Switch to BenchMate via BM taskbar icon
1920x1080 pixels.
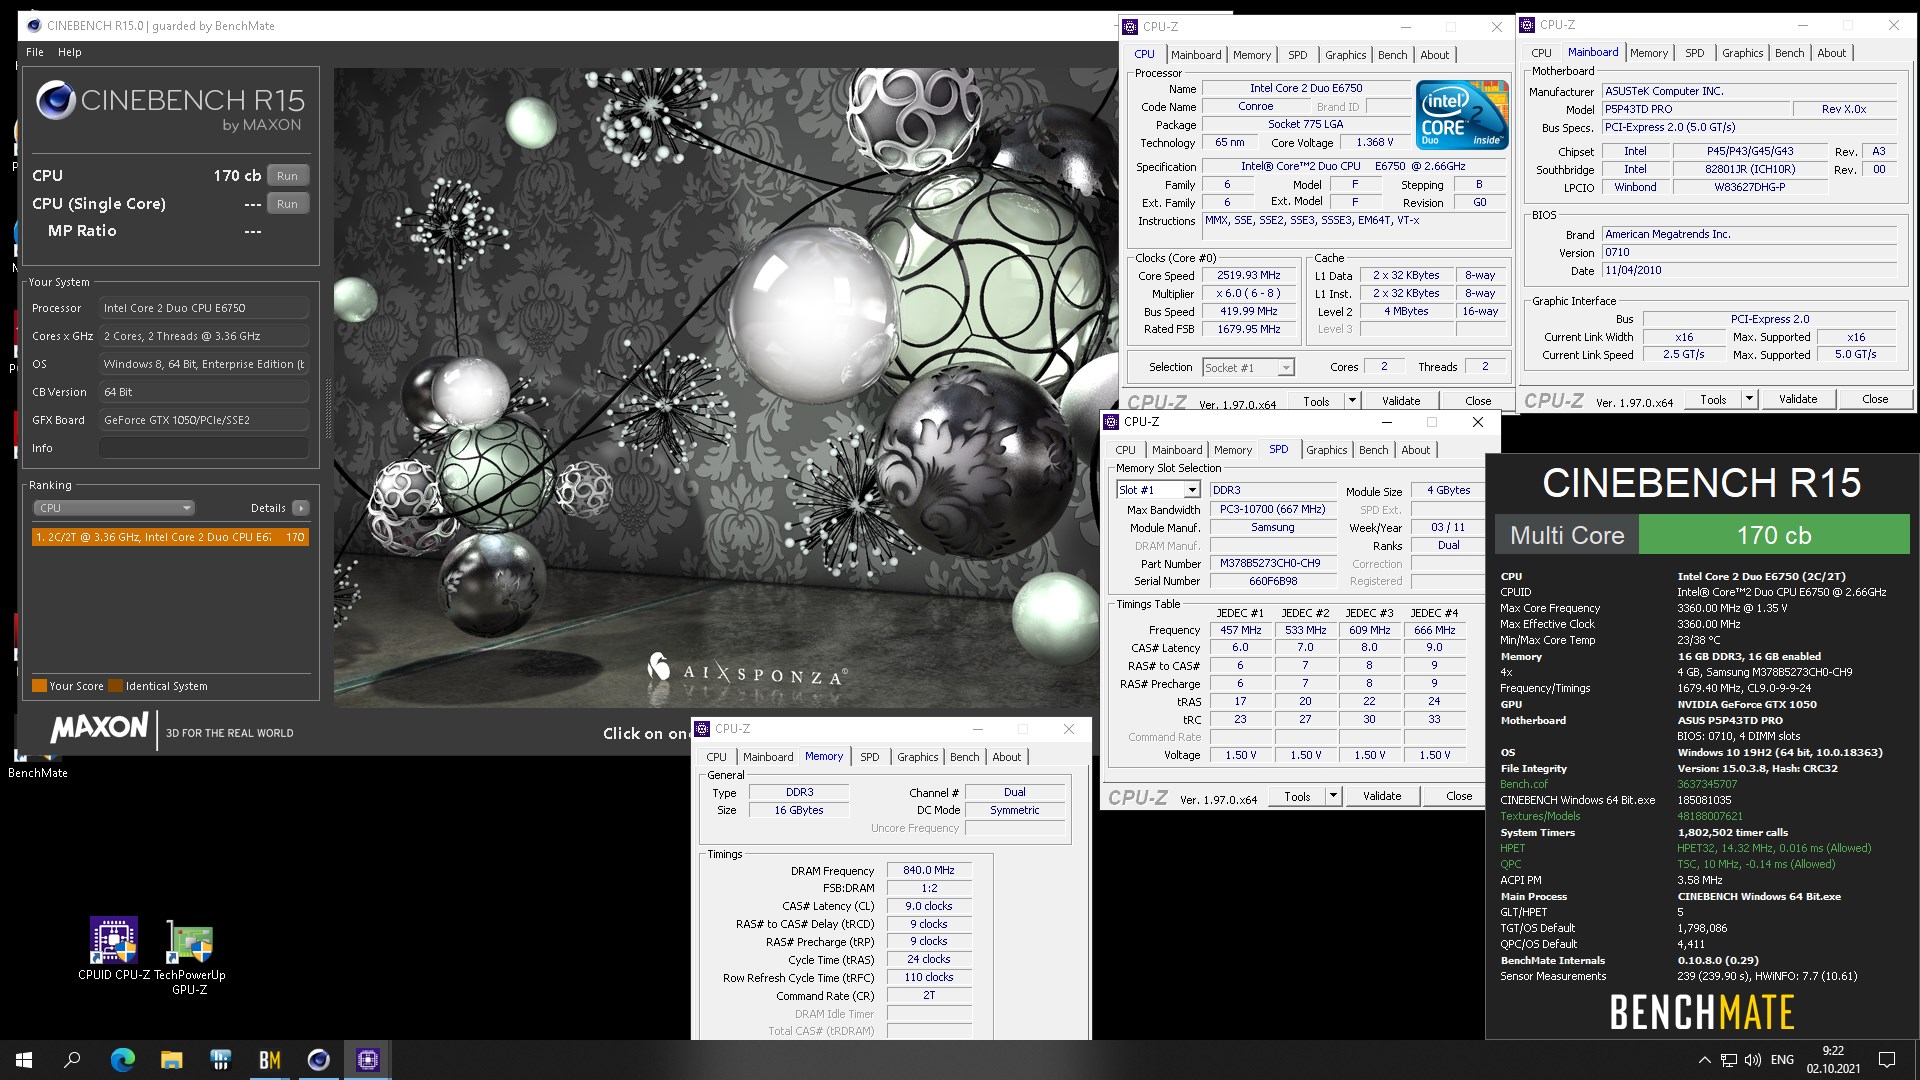269,1060
